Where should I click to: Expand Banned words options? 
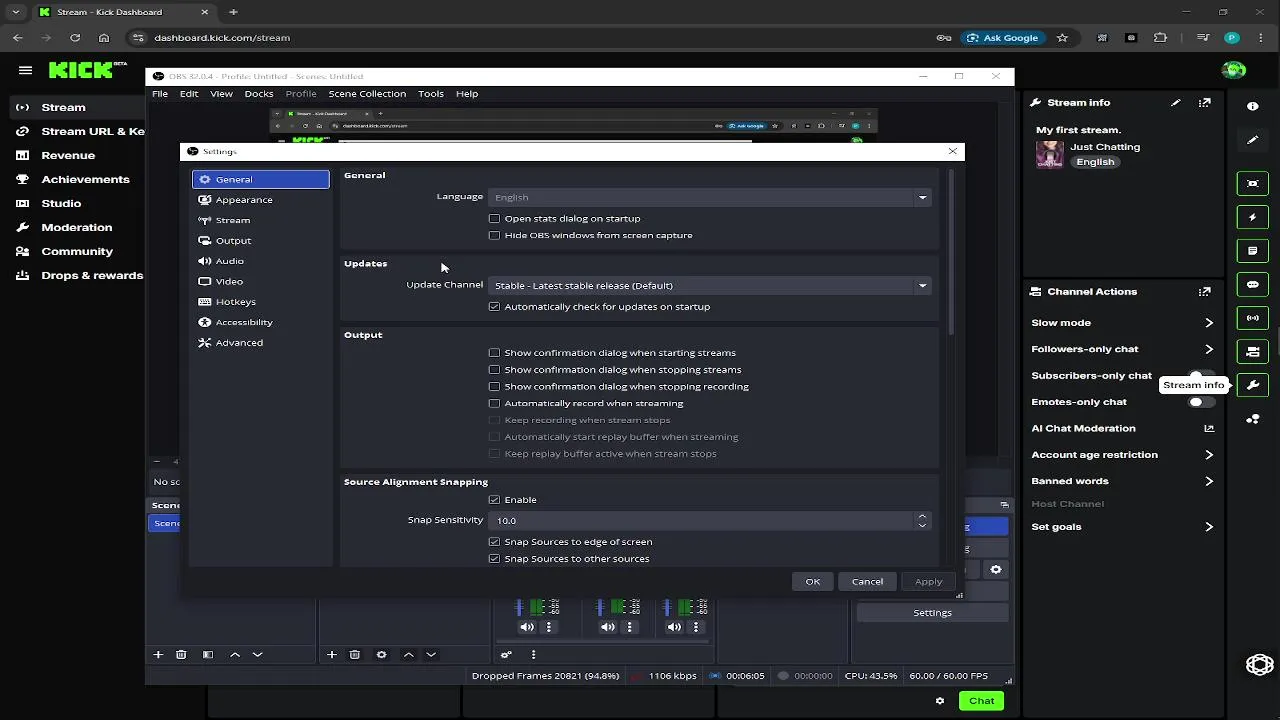pyautogui.click(x=1209, y=481)
